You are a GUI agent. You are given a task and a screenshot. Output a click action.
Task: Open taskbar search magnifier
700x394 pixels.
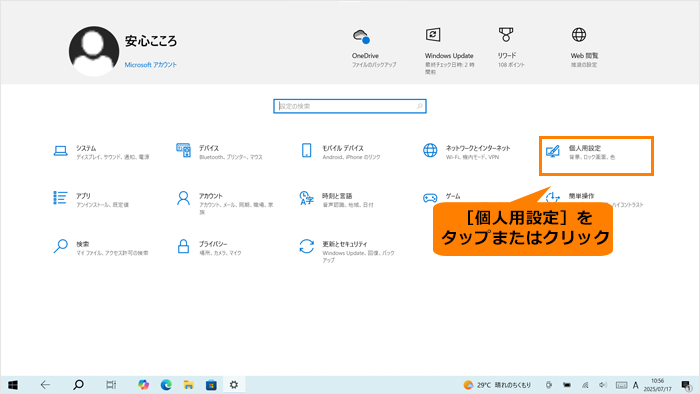pos(78,385)
